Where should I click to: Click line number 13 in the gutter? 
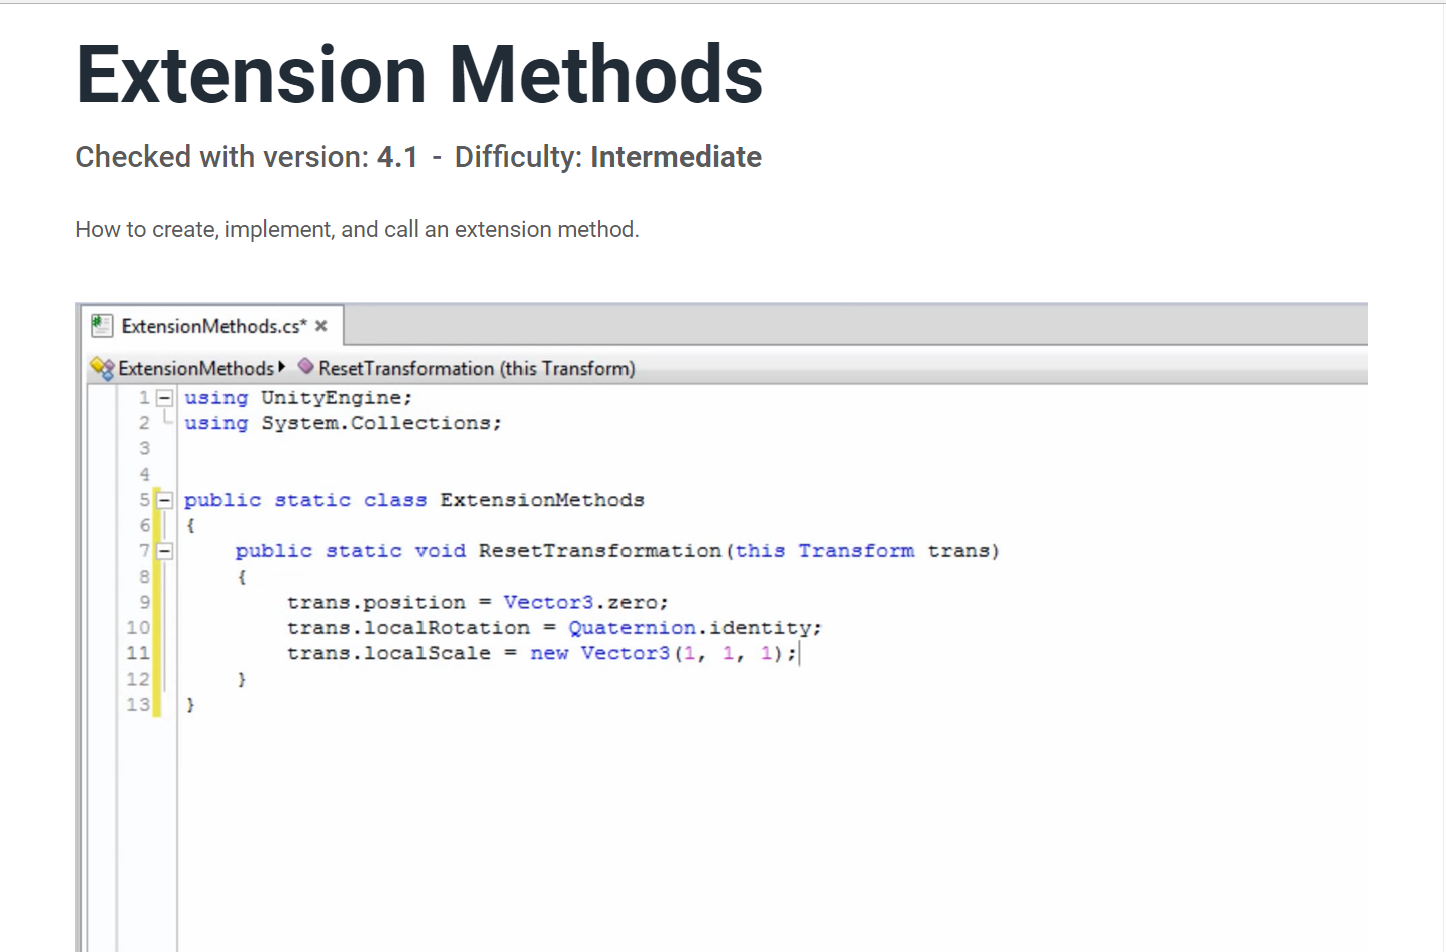point(138,705)
